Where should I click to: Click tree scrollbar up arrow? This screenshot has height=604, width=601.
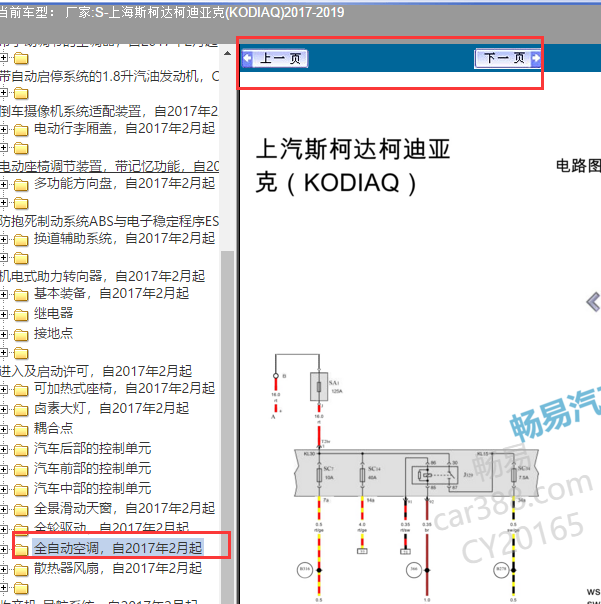pos(227,54)
